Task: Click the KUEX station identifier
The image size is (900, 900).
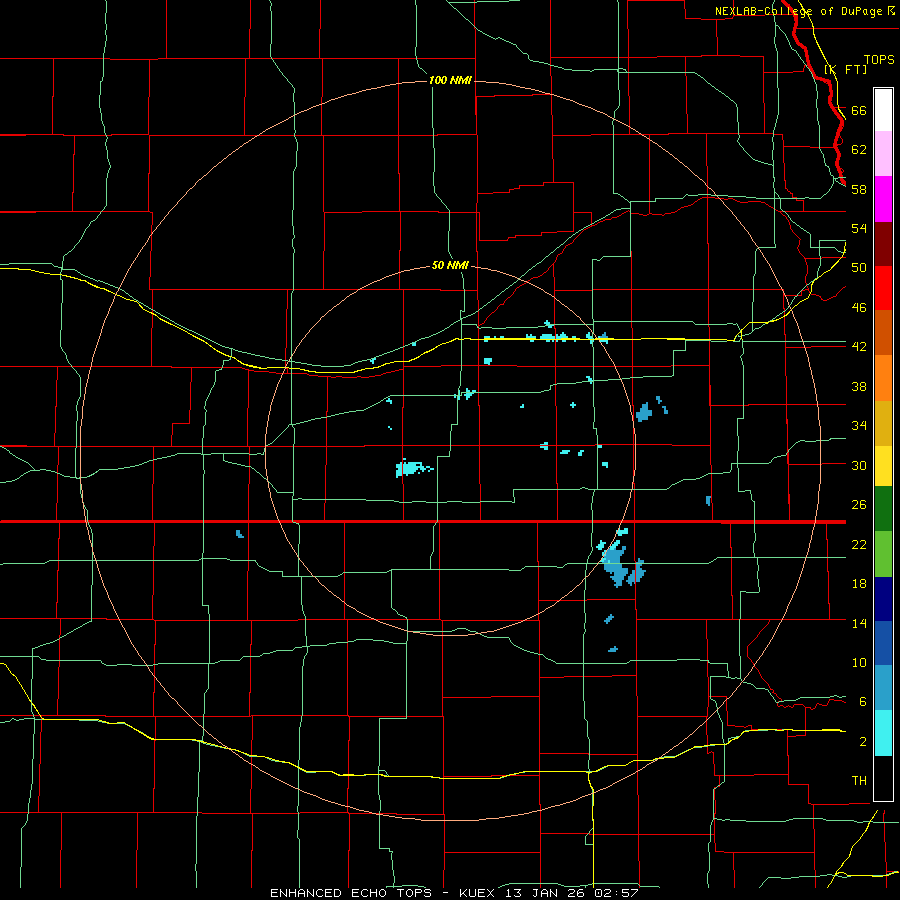Action: click(482, 893)
